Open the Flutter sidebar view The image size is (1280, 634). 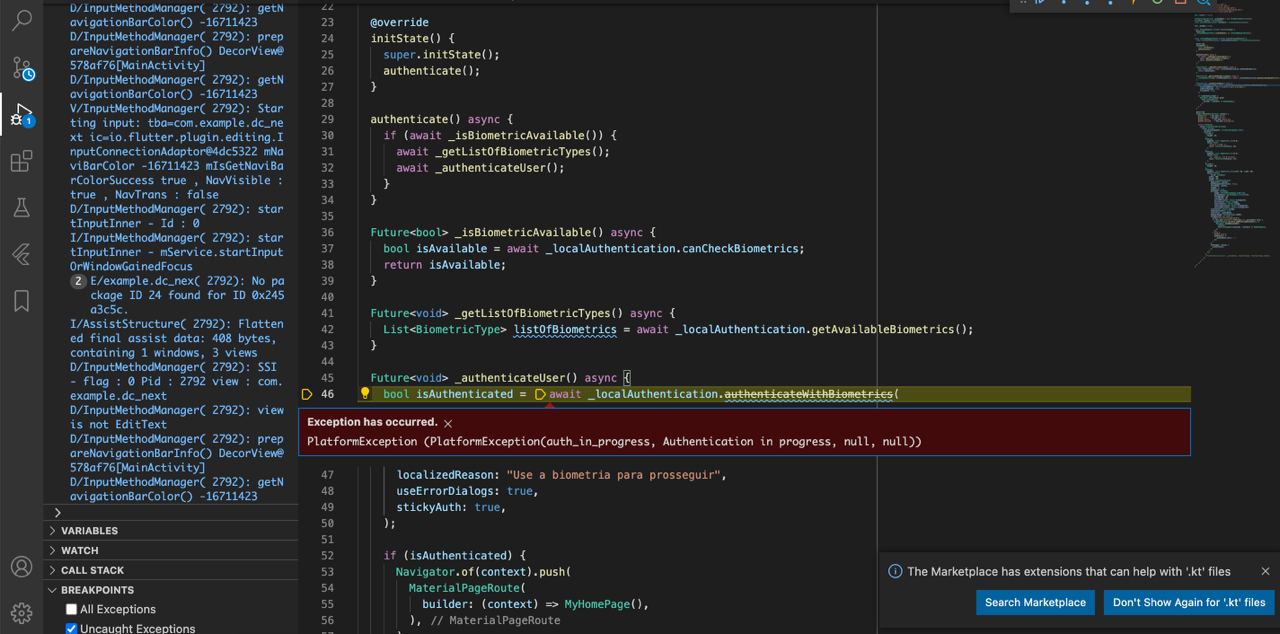21,254
